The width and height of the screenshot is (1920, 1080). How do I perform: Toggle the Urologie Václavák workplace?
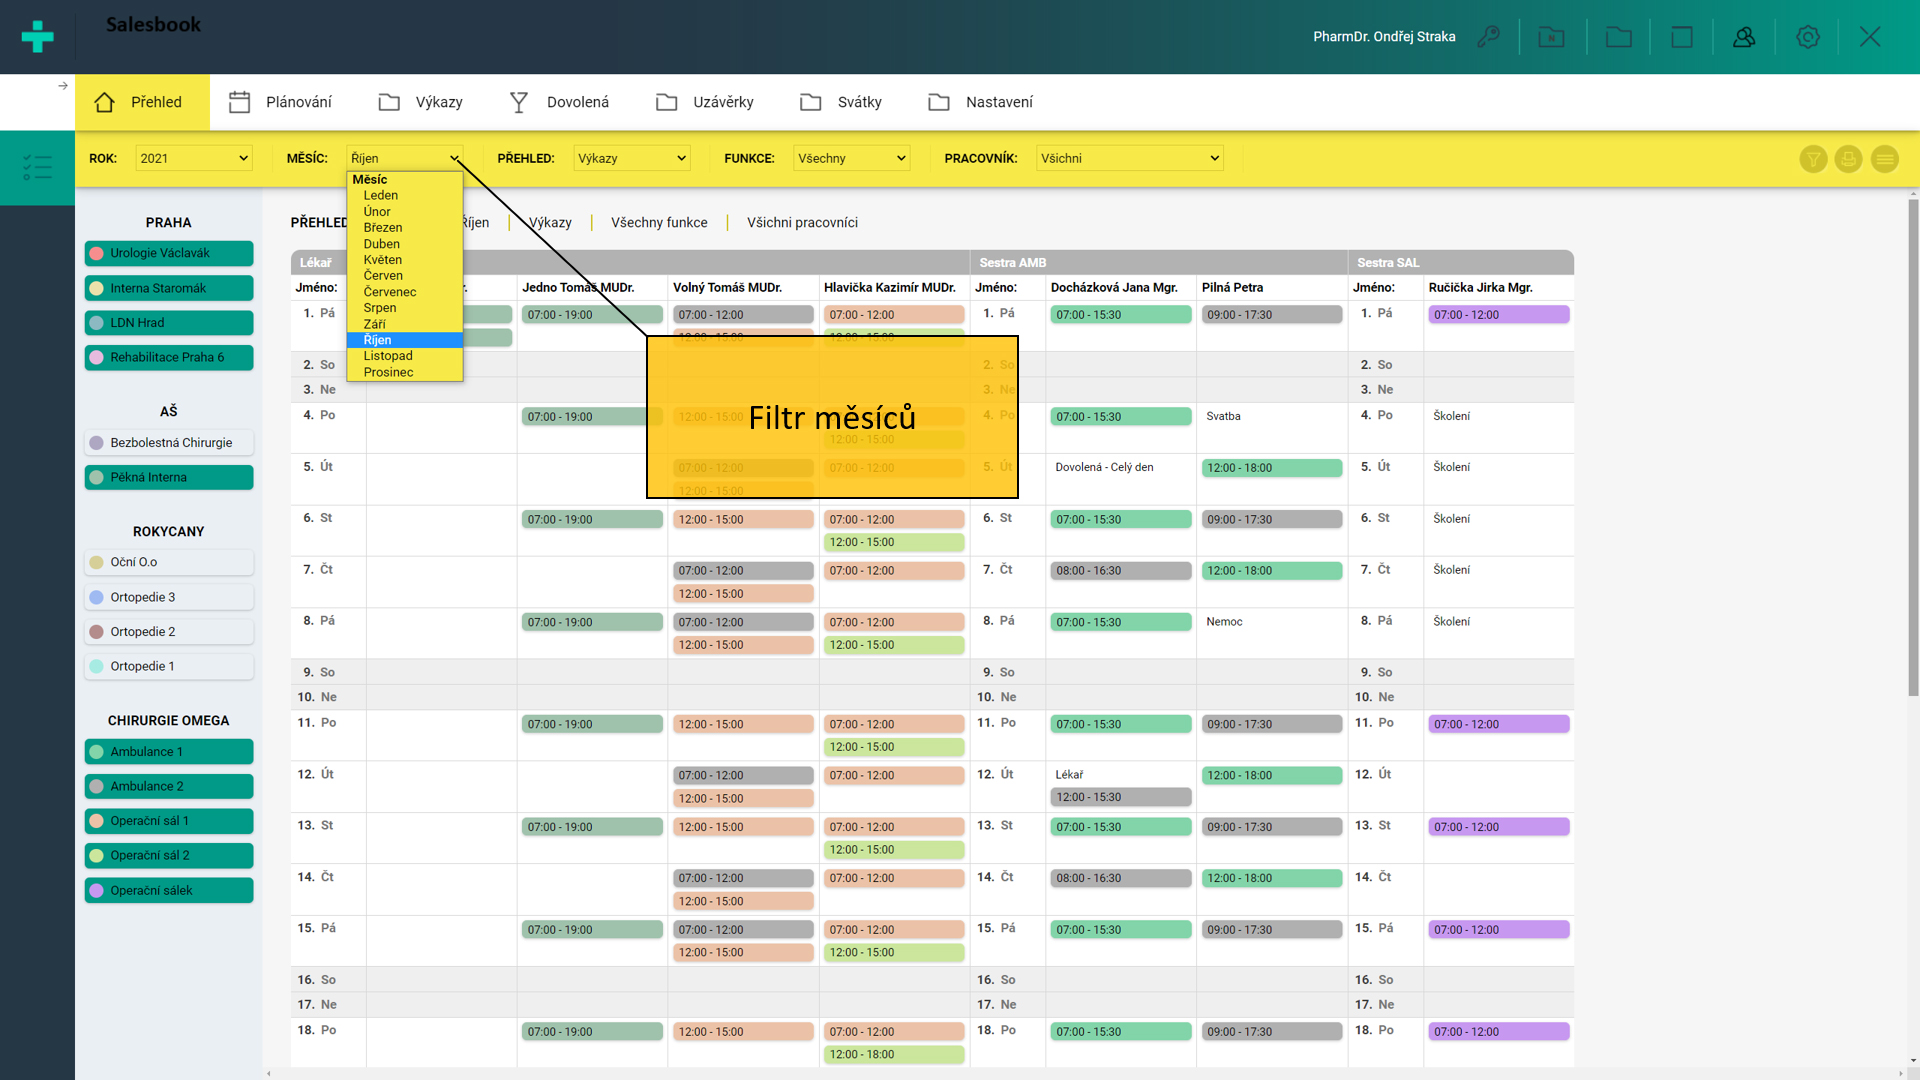pos(169,253)
